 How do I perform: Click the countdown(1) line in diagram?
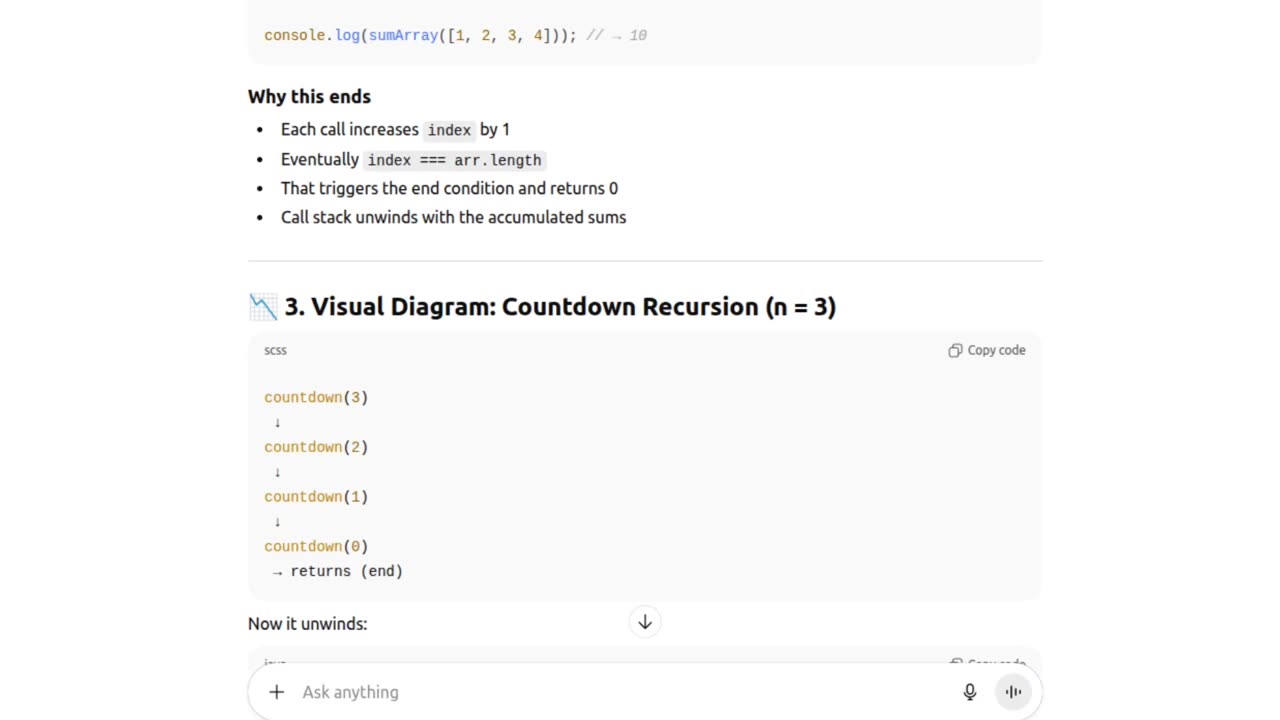point(316,497)
